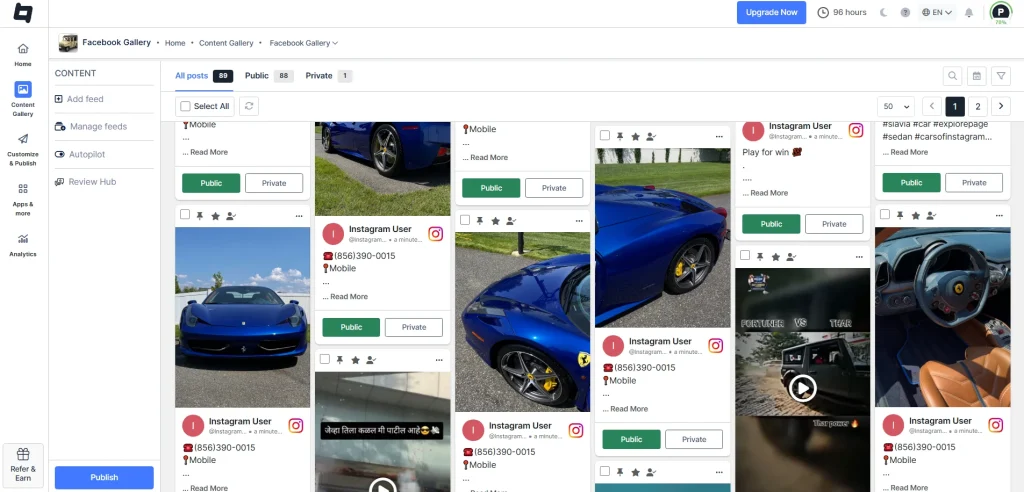Open Add feed in the Content panel

tap(85, 99)
